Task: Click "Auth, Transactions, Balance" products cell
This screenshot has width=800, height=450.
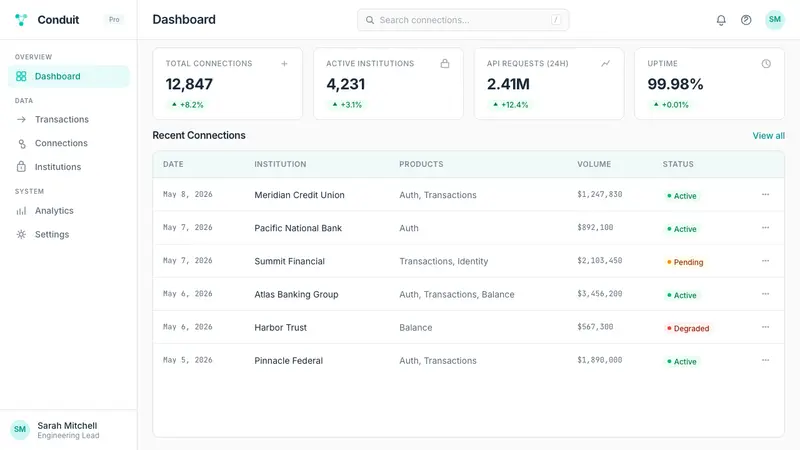Action: [x=457, y=294]
